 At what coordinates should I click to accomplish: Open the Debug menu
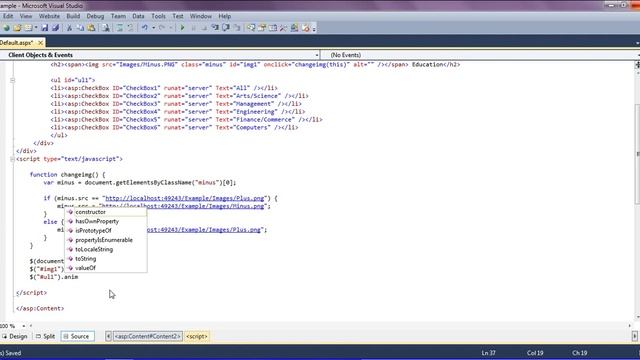coord(95,16)
